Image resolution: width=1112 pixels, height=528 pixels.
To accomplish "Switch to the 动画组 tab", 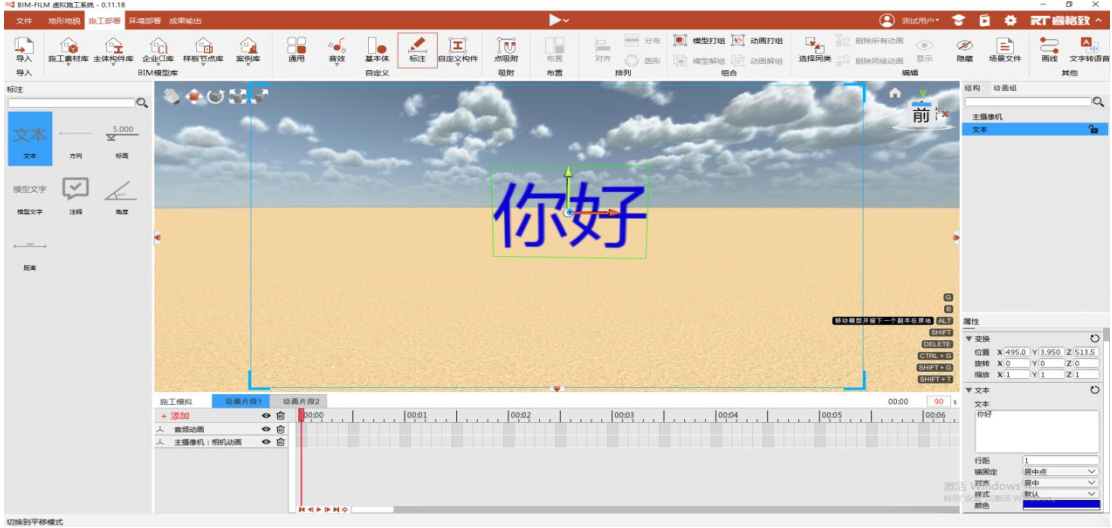I will (x=1003, y=88).
